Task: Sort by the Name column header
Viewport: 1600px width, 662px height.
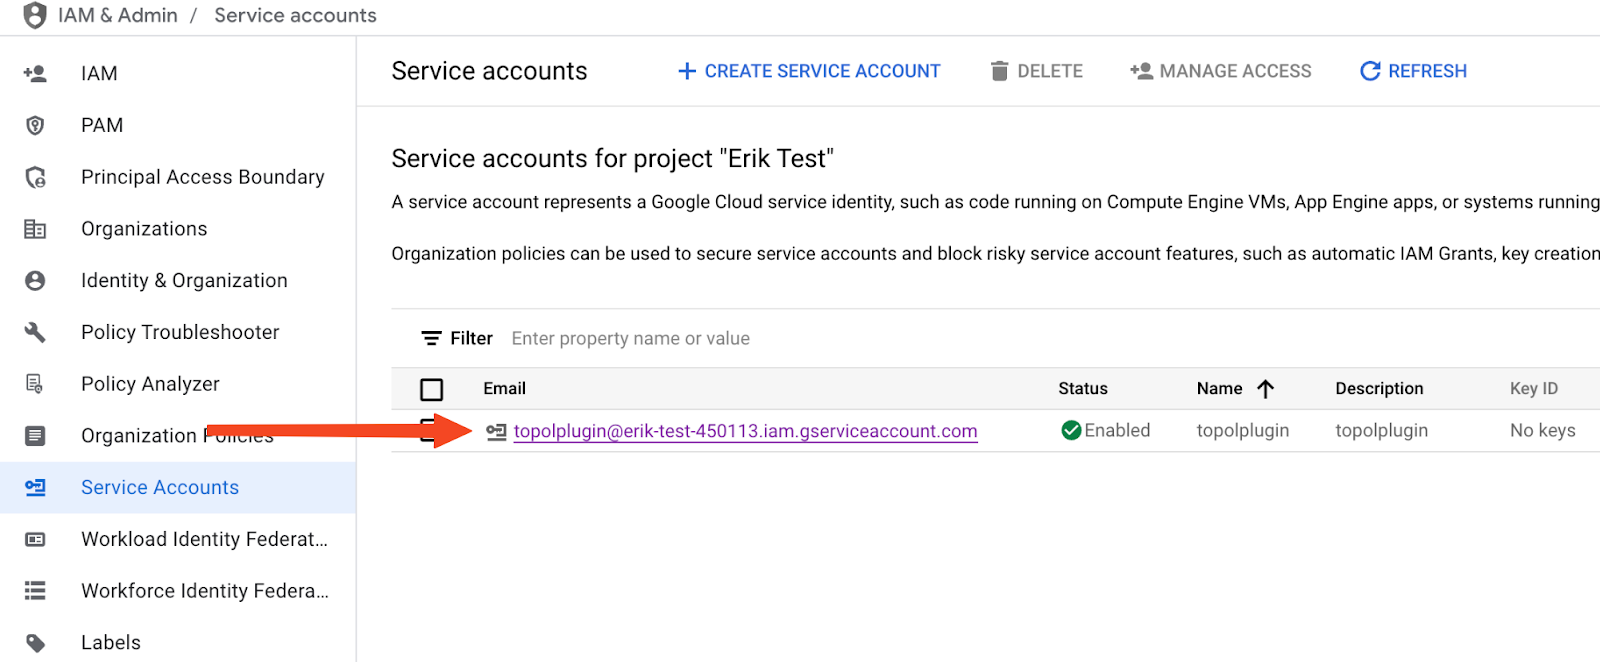Action: (1220, 389)
